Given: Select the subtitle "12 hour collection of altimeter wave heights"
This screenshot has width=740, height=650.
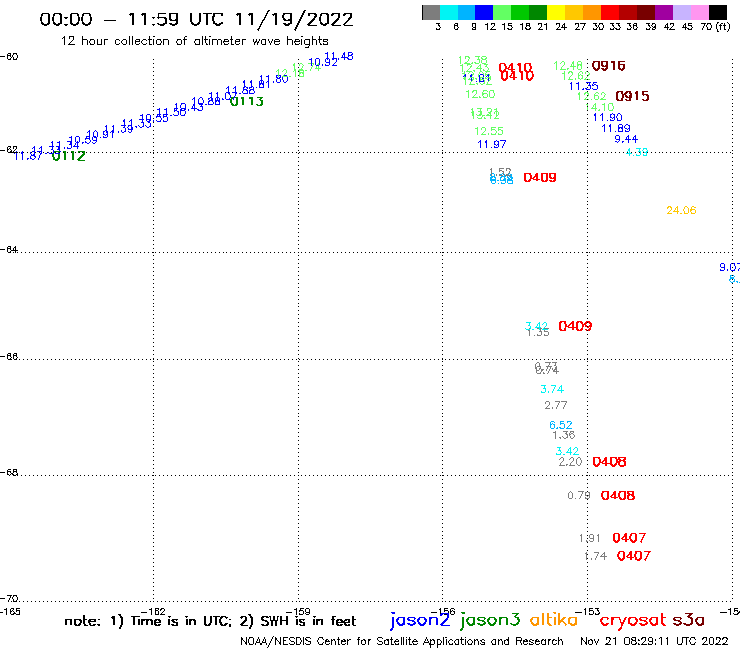Looking at the screenshot, I should point(194,41).
